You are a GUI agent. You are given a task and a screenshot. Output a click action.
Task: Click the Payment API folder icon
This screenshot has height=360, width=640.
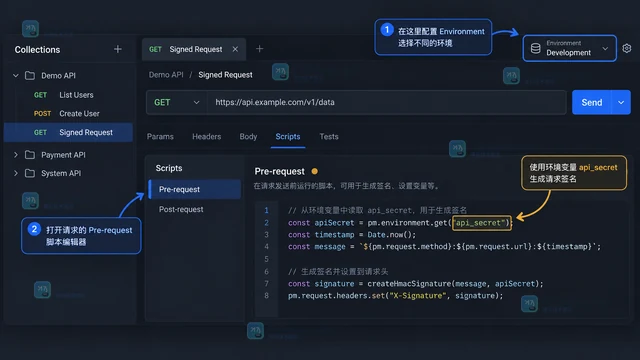(30, 155)
